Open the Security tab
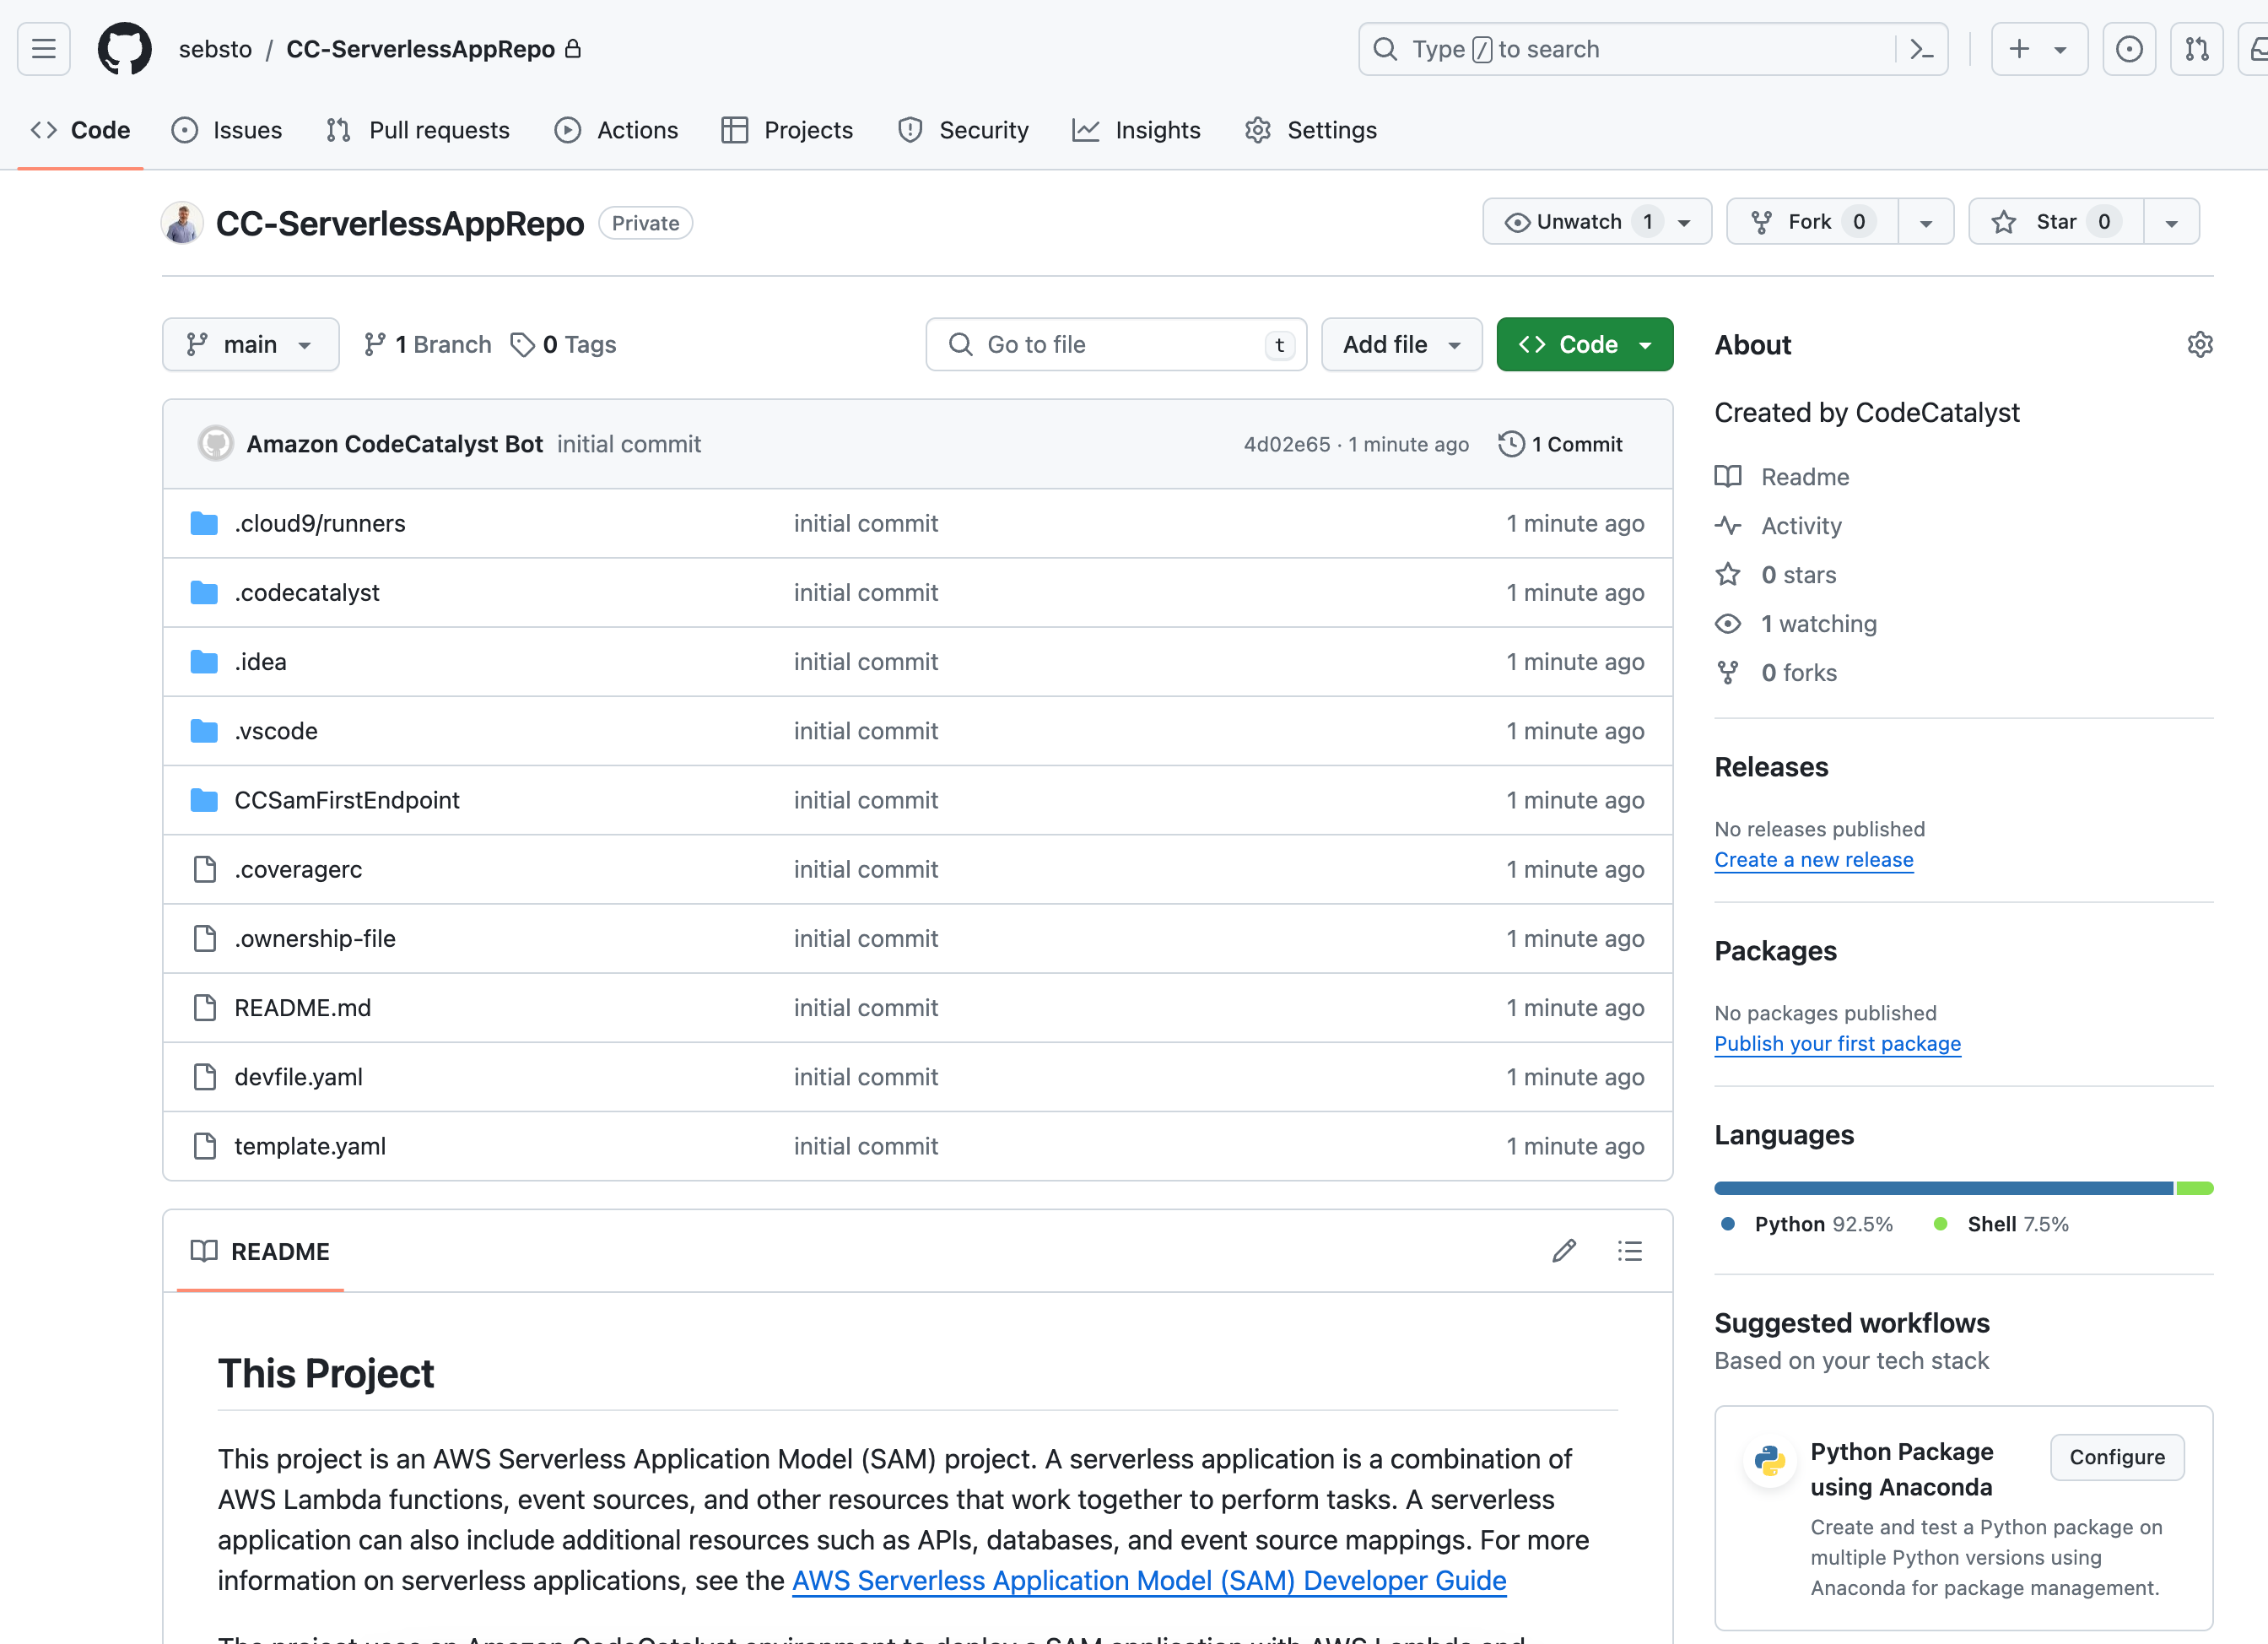 click(962, 130)
